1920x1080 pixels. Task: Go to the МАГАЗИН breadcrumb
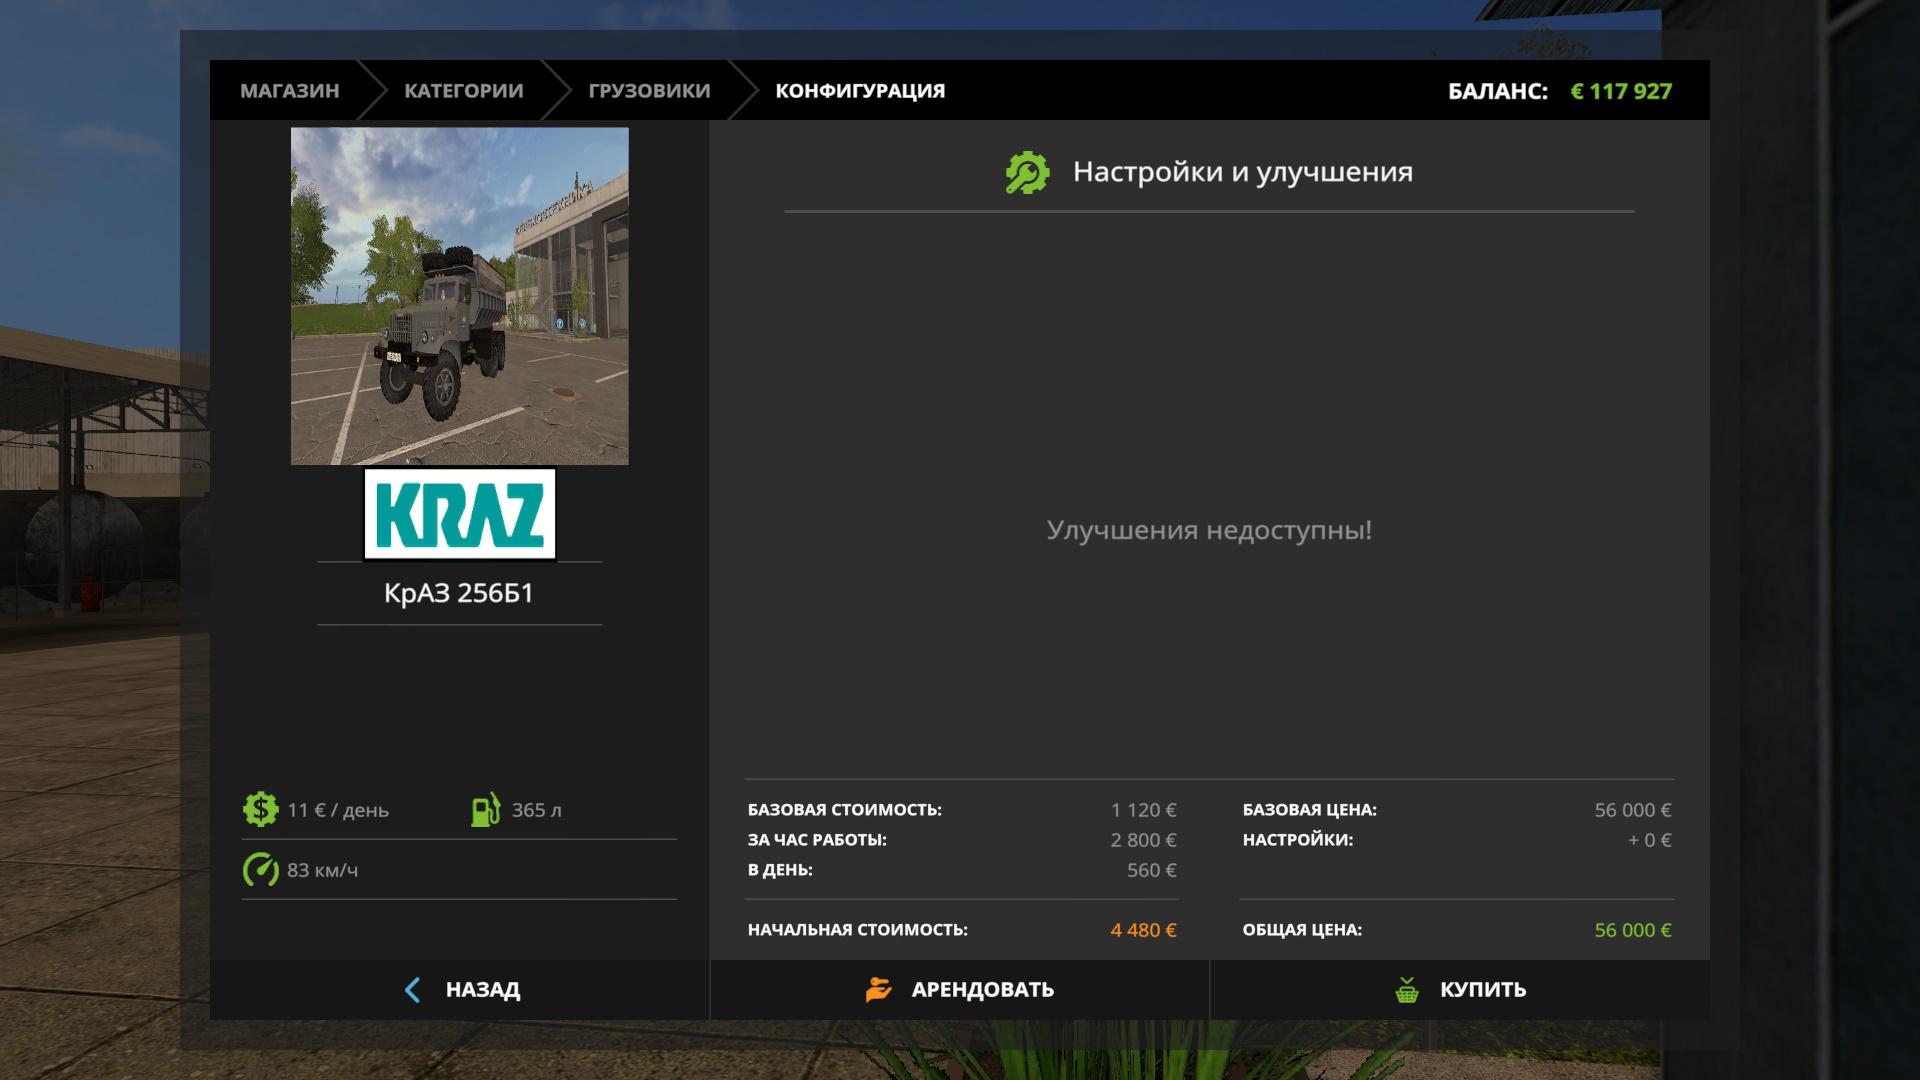click(289, 91)
